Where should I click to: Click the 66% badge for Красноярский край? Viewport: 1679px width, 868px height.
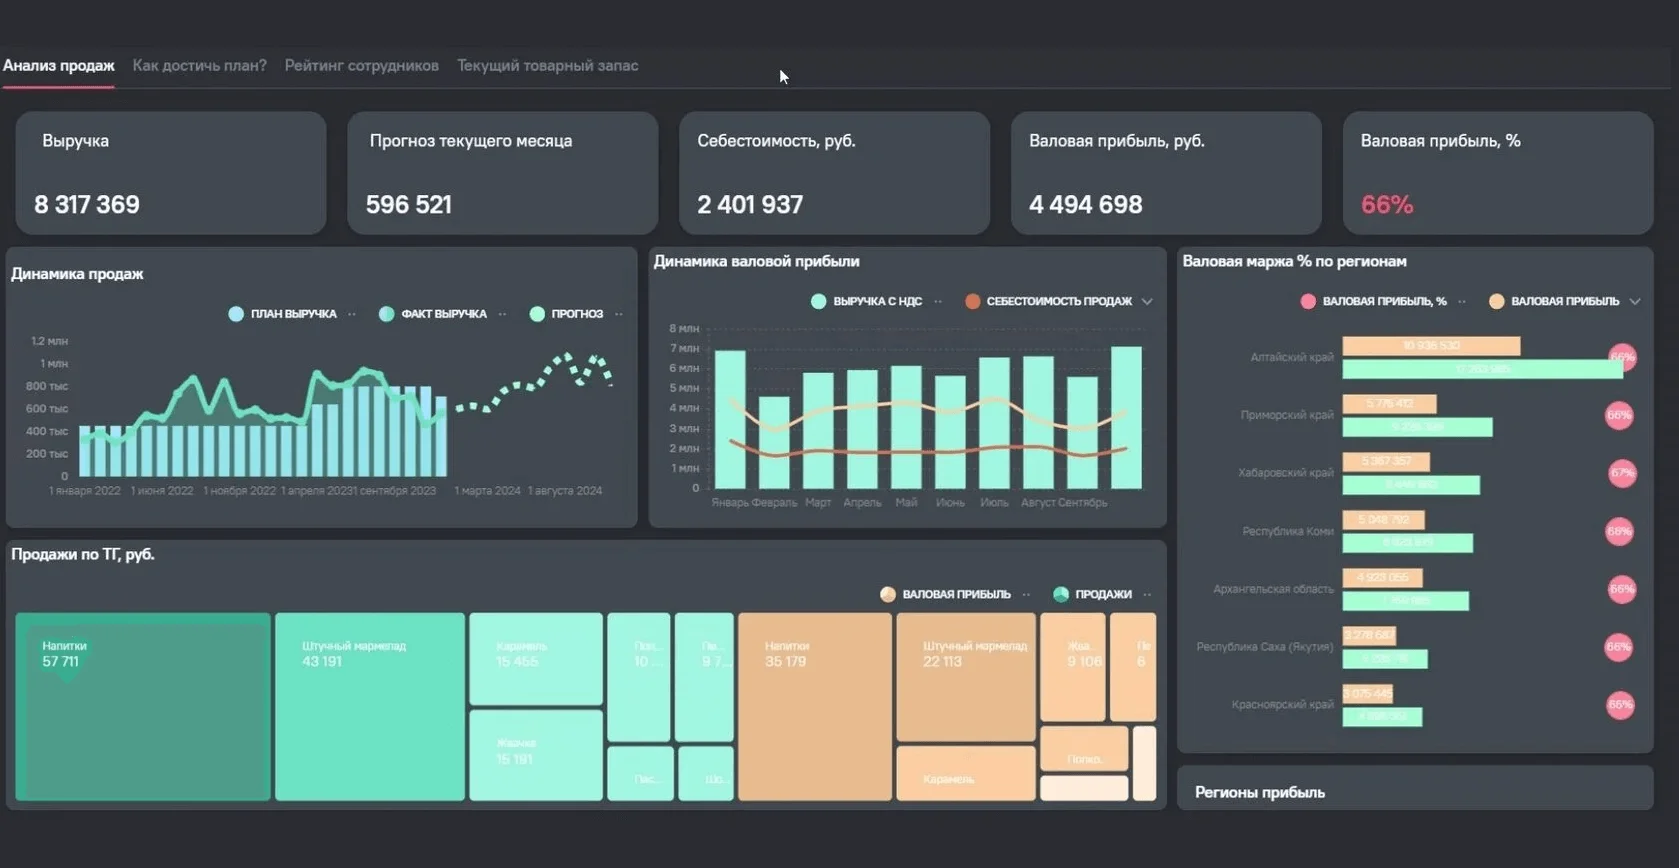click(x=1620, y=705)
